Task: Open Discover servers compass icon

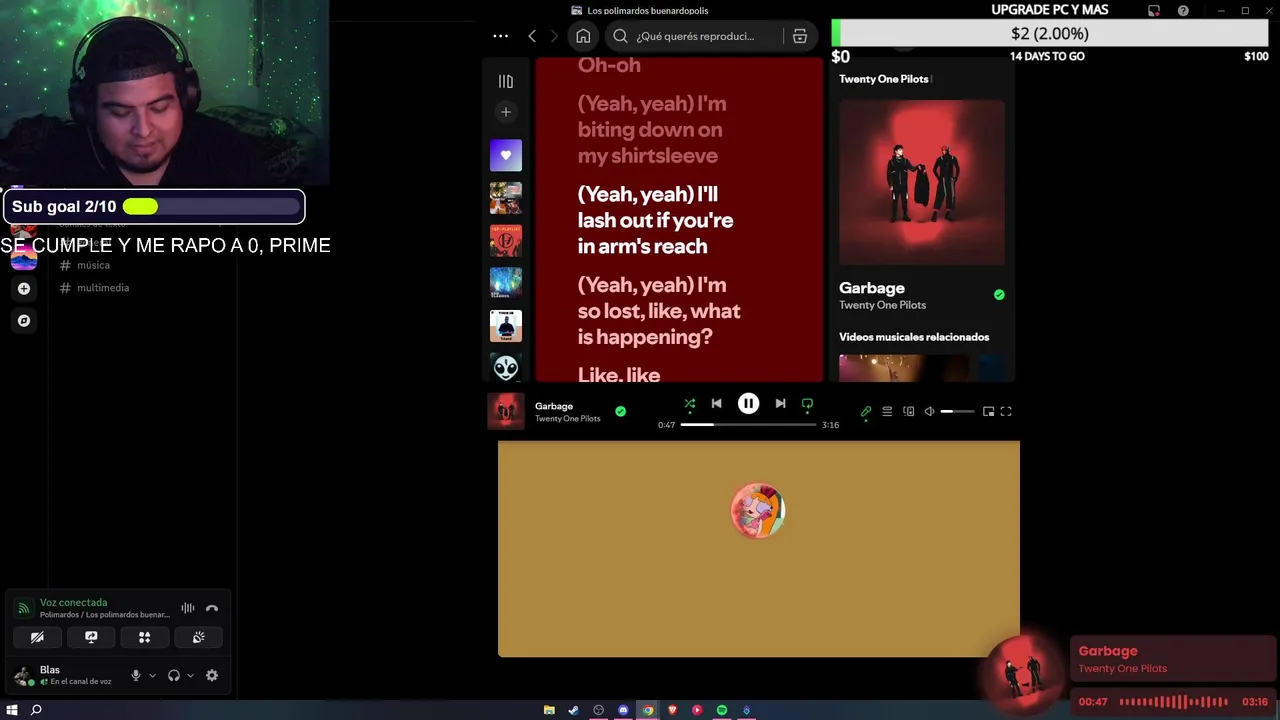Action: pyautogui.click(x=24, y=321)
